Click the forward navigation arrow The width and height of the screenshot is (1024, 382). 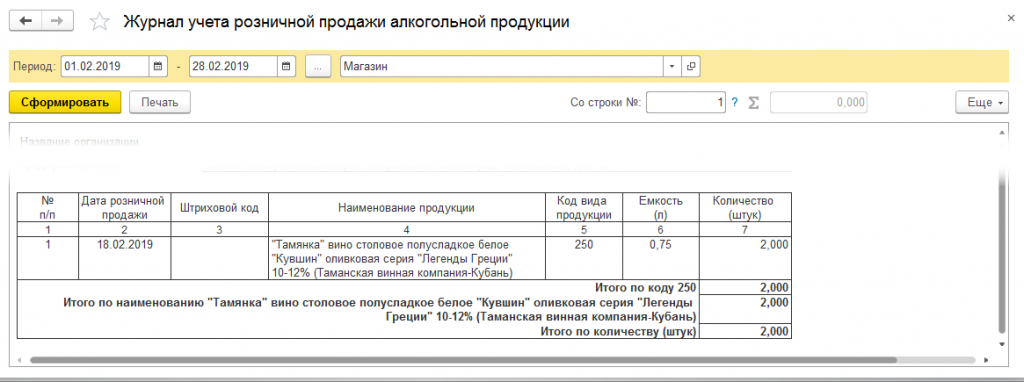pyautogui.click(x=57, y=21)
